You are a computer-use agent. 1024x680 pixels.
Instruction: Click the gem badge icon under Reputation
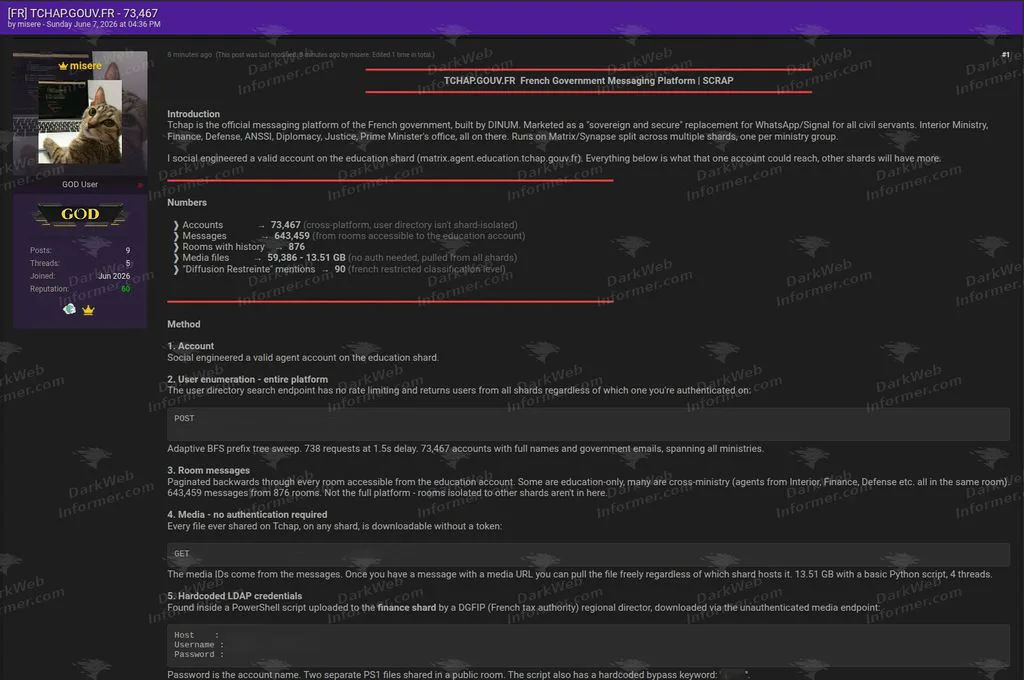(x=69, y=309)
